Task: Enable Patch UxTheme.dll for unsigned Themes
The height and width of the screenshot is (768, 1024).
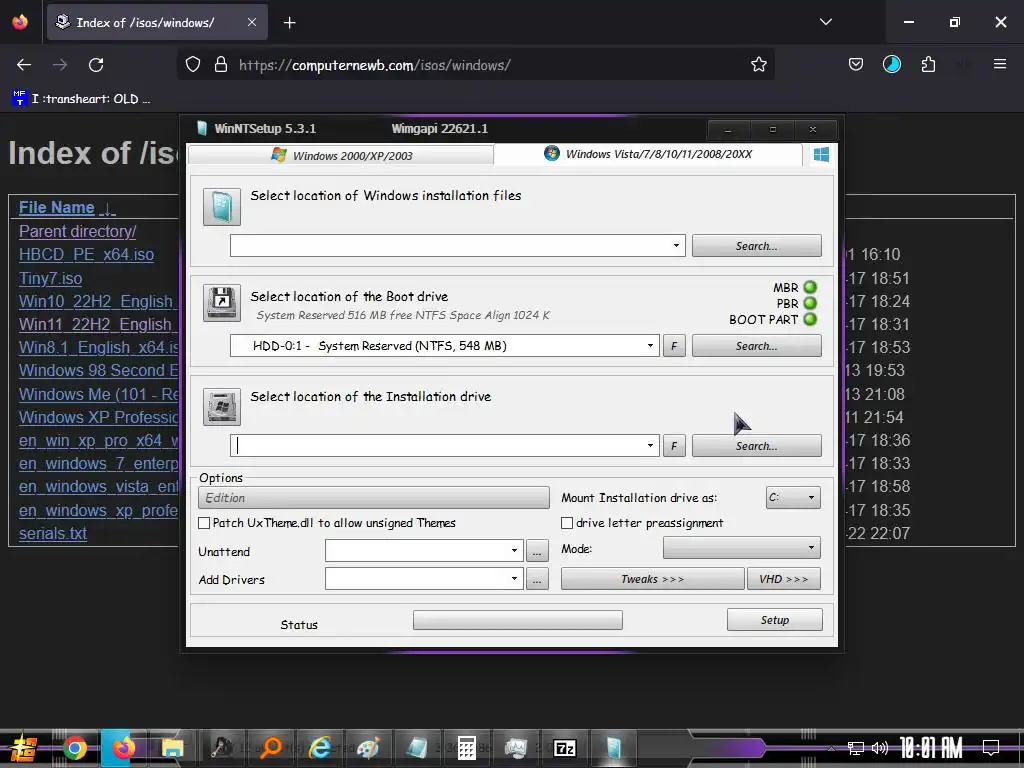Action: [x=204, y=523]
